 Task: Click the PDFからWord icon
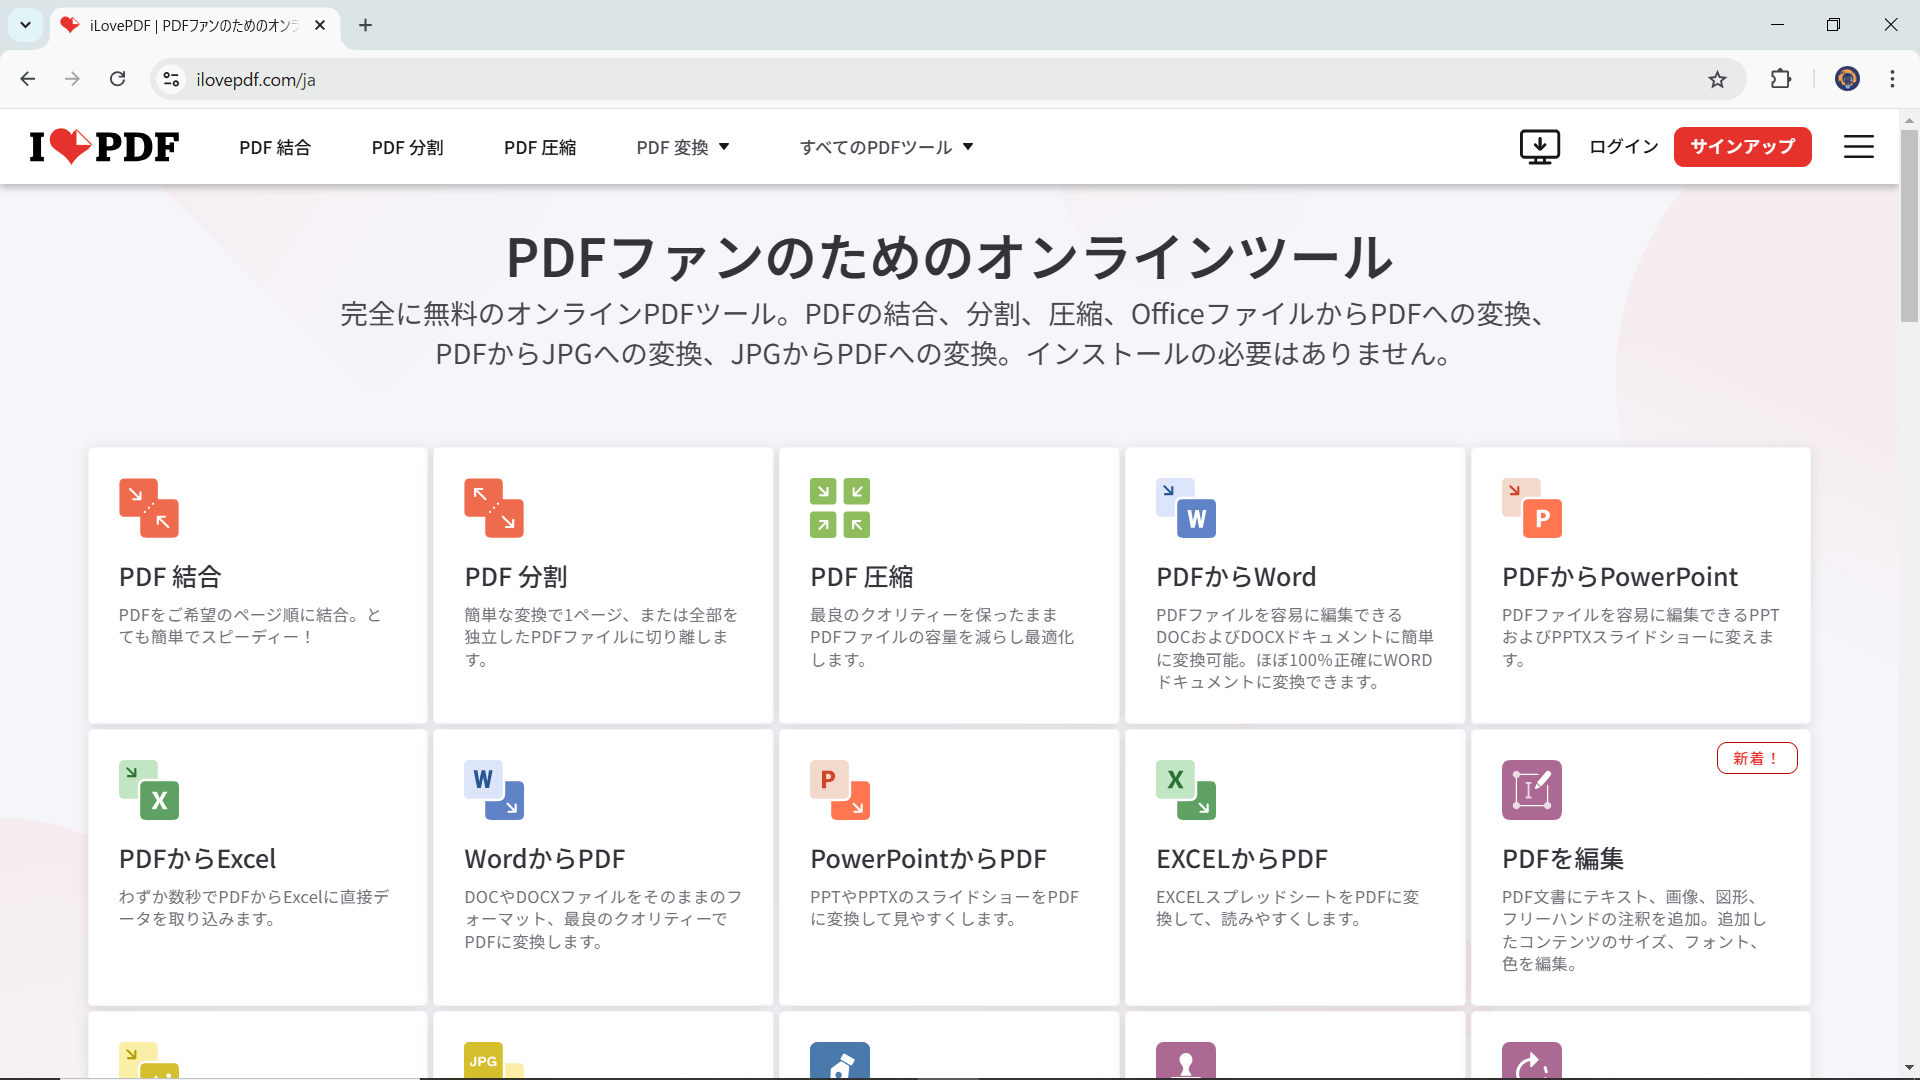click(1186, 508)
